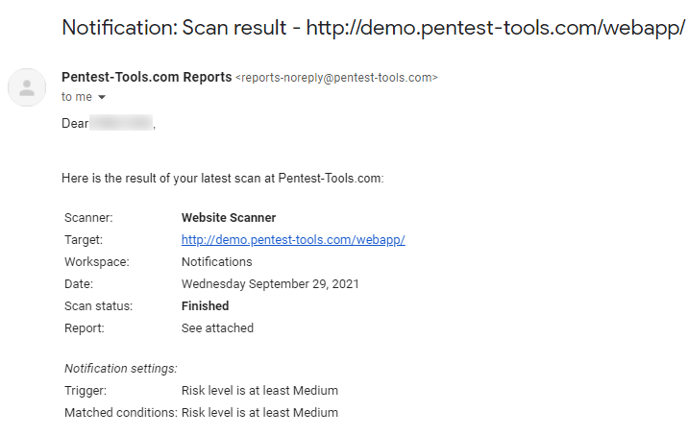This screenshot has width=688, height=436.
Task: Click the Scan status: field label
Action: (x=98, y=306)
